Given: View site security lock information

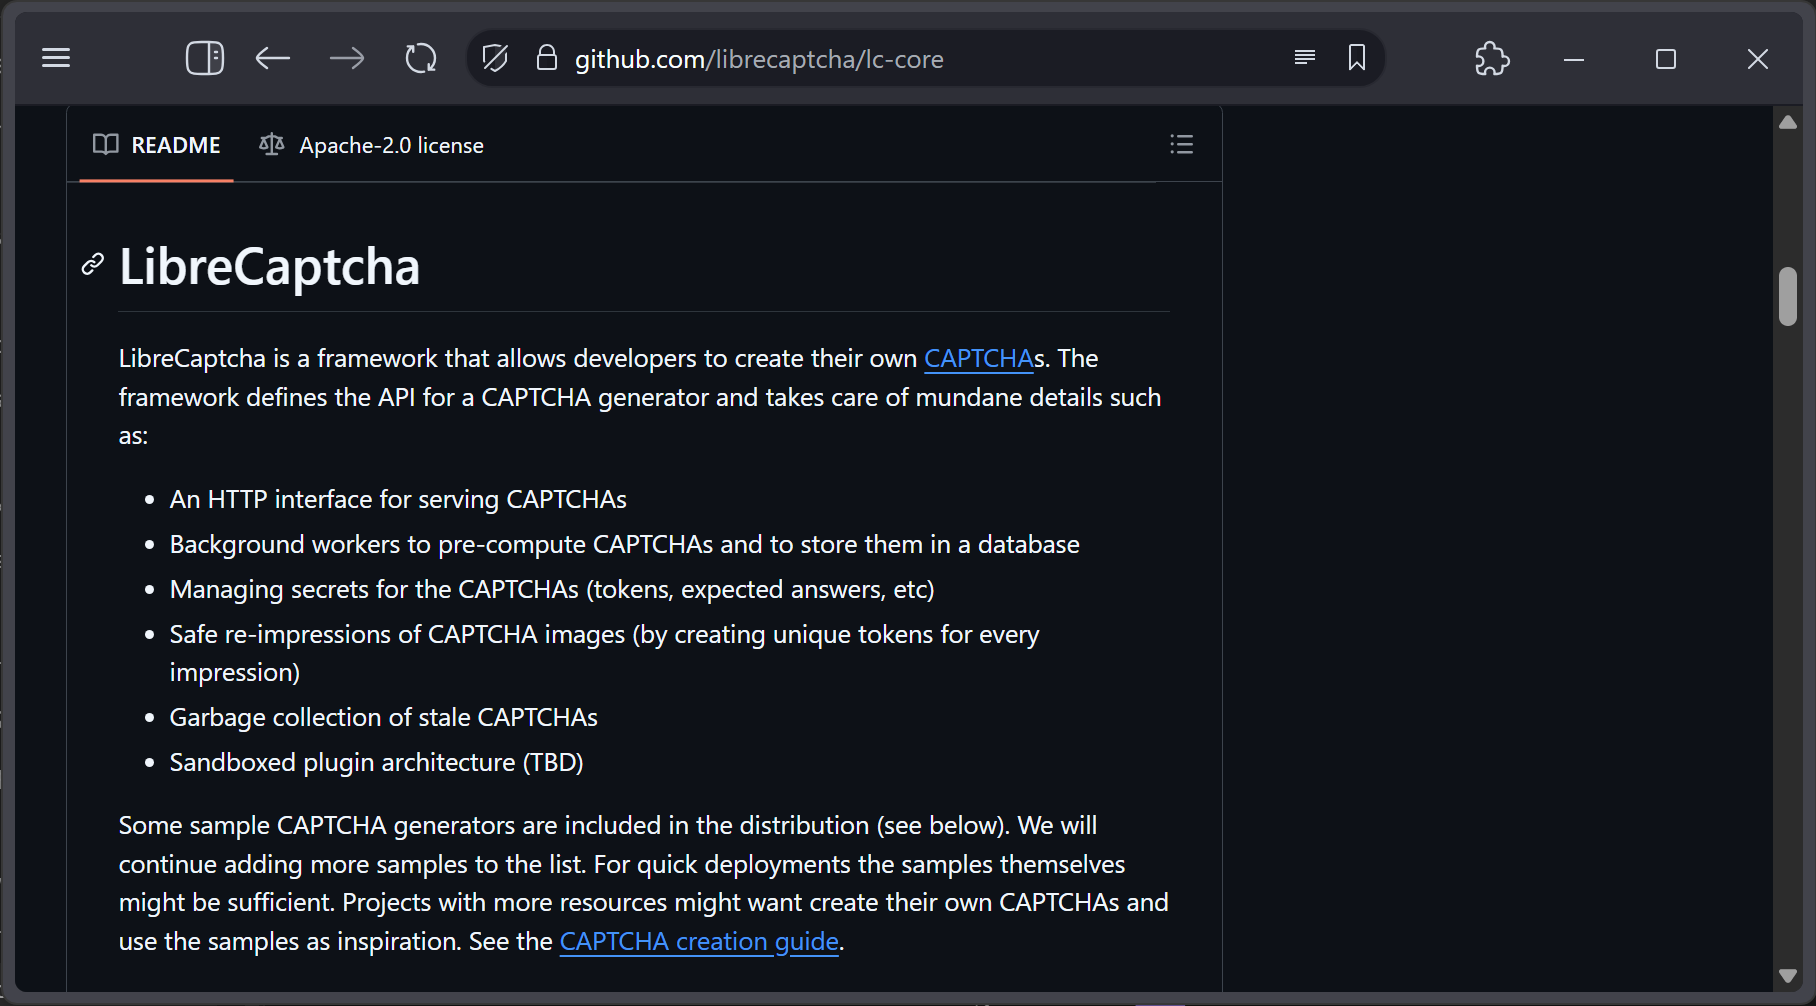Looking at the screenshot, I should [546, 58].
